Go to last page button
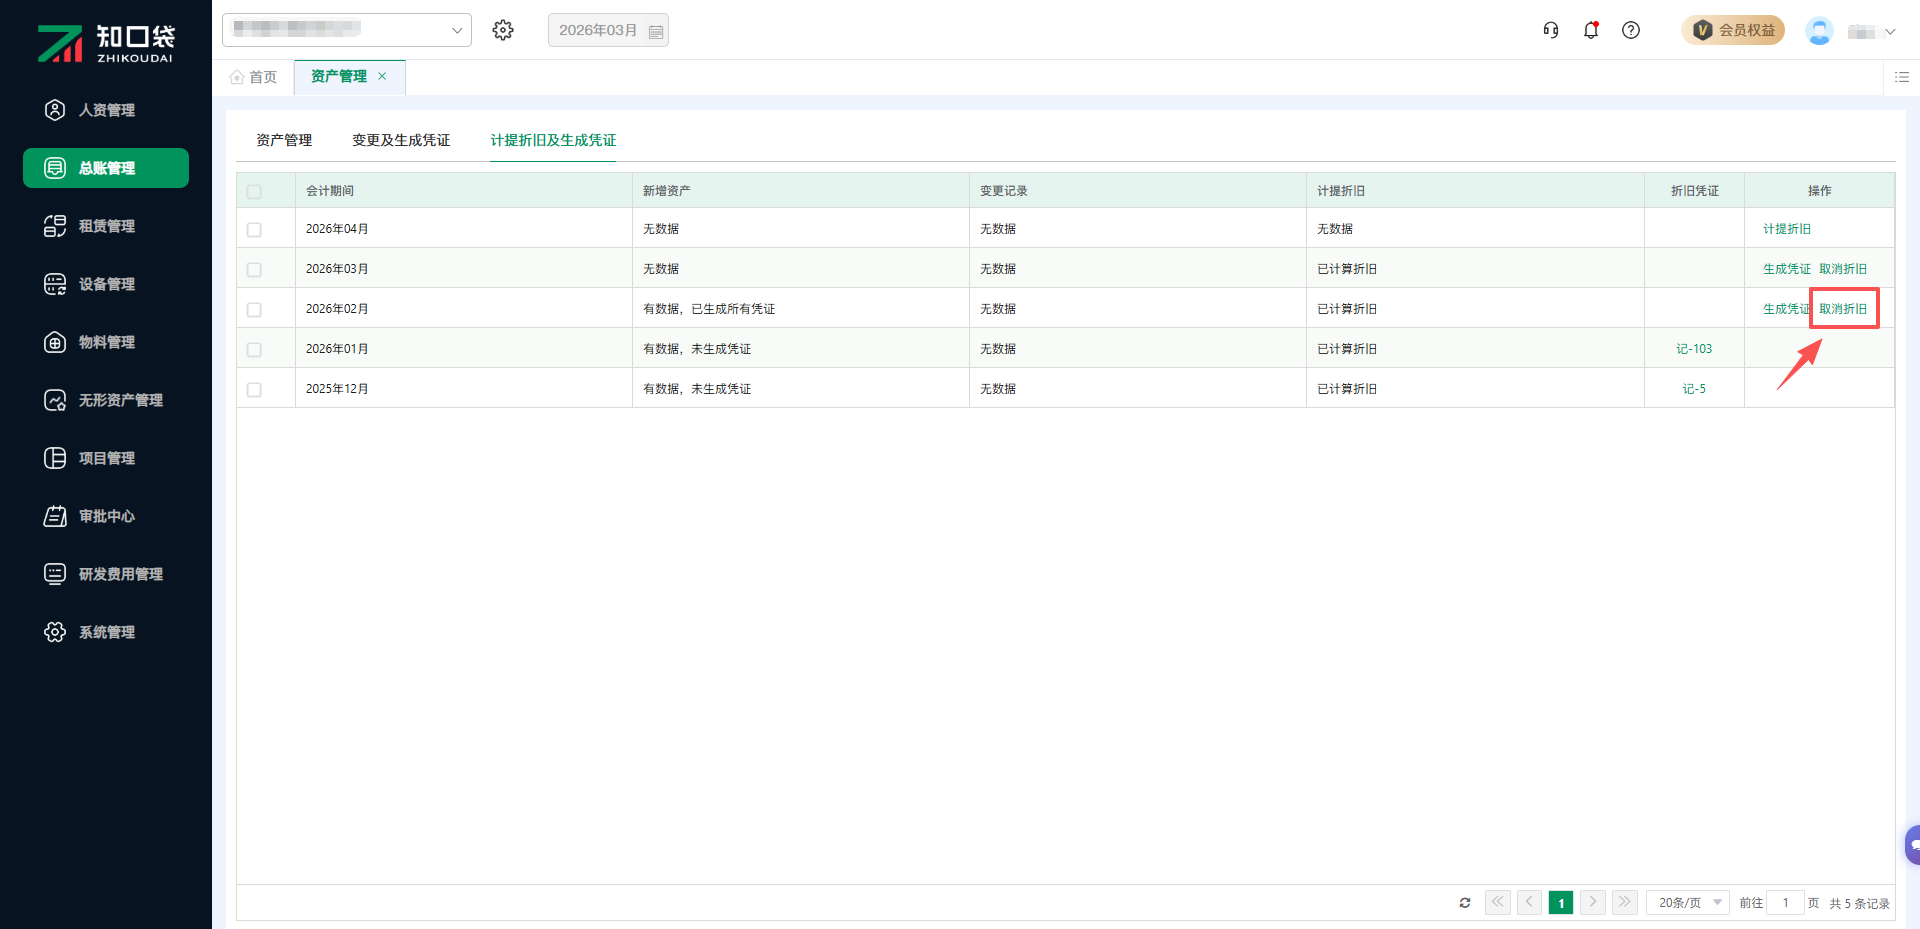The width and height of the screenshot is (1920, 929). pyautogui.click(x=1625, y=902)
